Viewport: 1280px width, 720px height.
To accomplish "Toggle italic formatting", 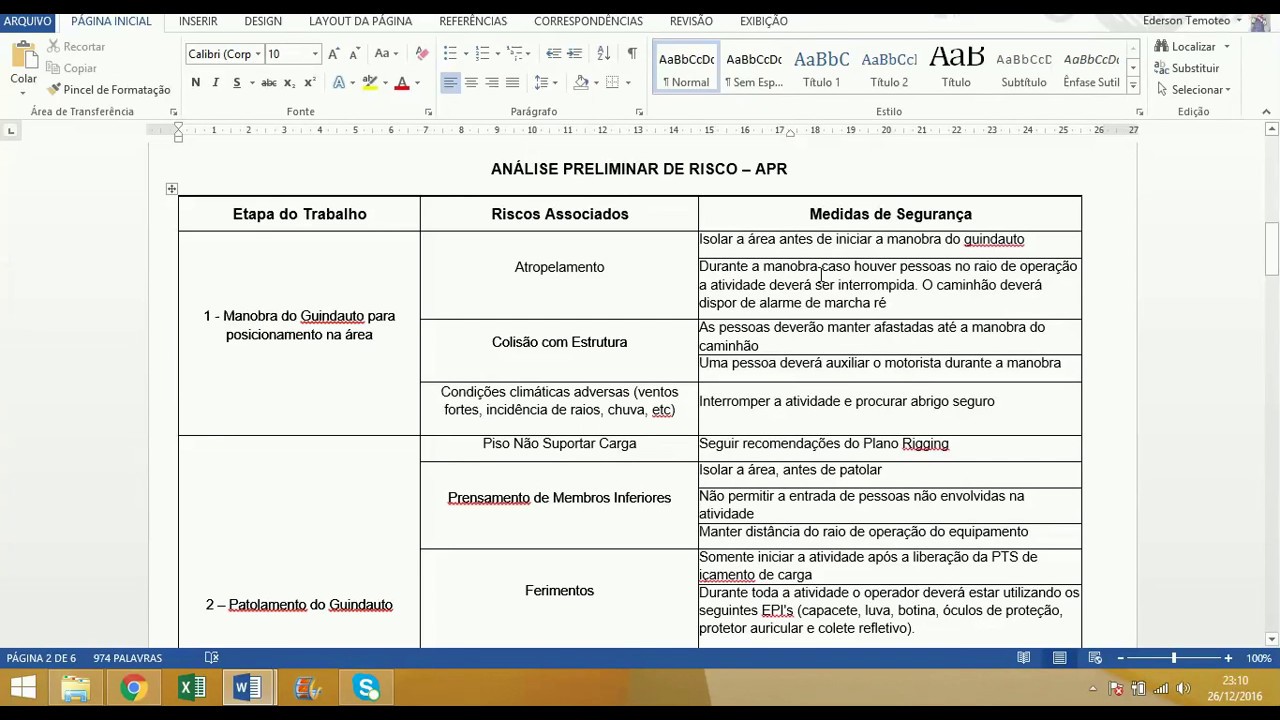I will pyautogui.click(x=215, y=83).
